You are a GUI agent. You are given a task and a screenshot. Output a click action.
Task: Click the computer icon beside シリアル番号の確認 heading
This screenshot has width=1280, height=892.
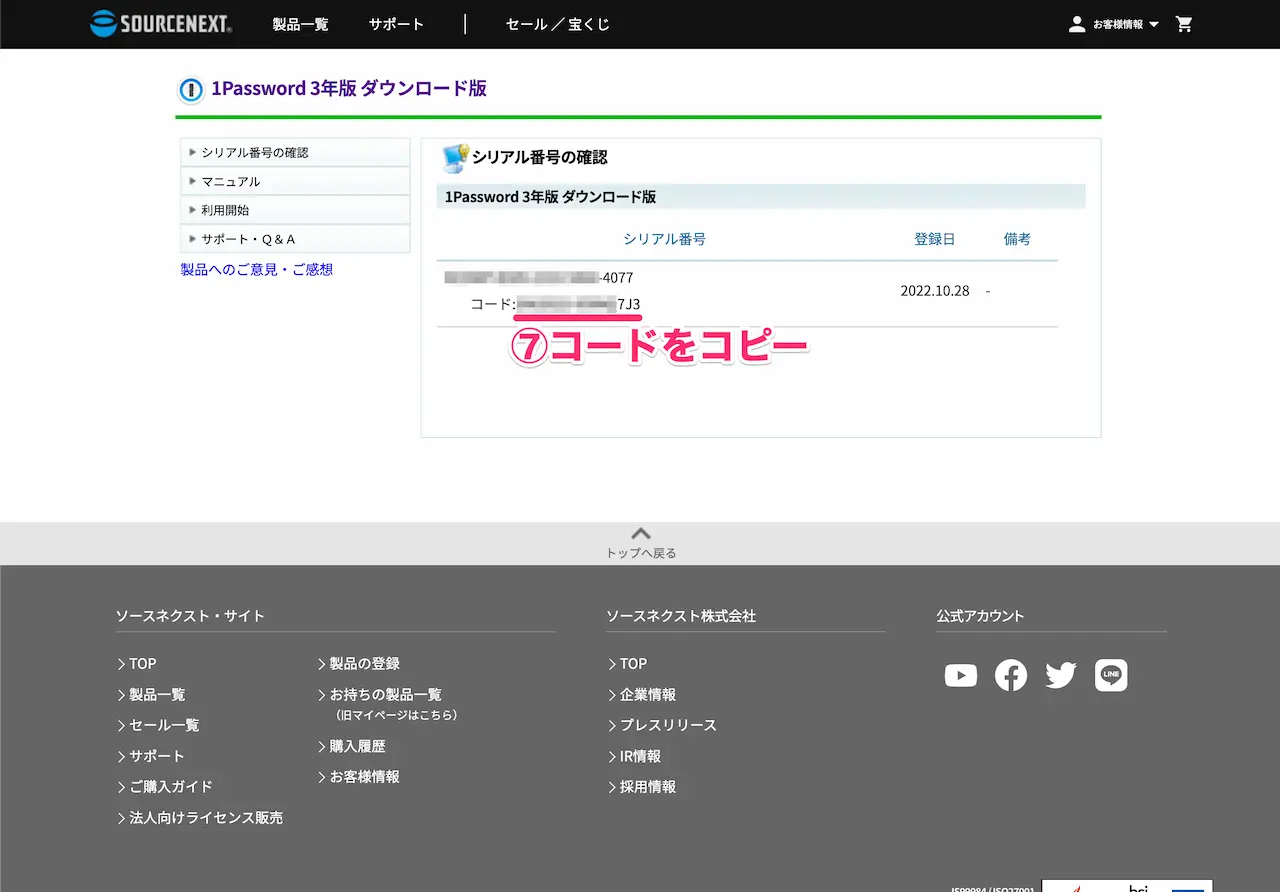tap(455, 158)
